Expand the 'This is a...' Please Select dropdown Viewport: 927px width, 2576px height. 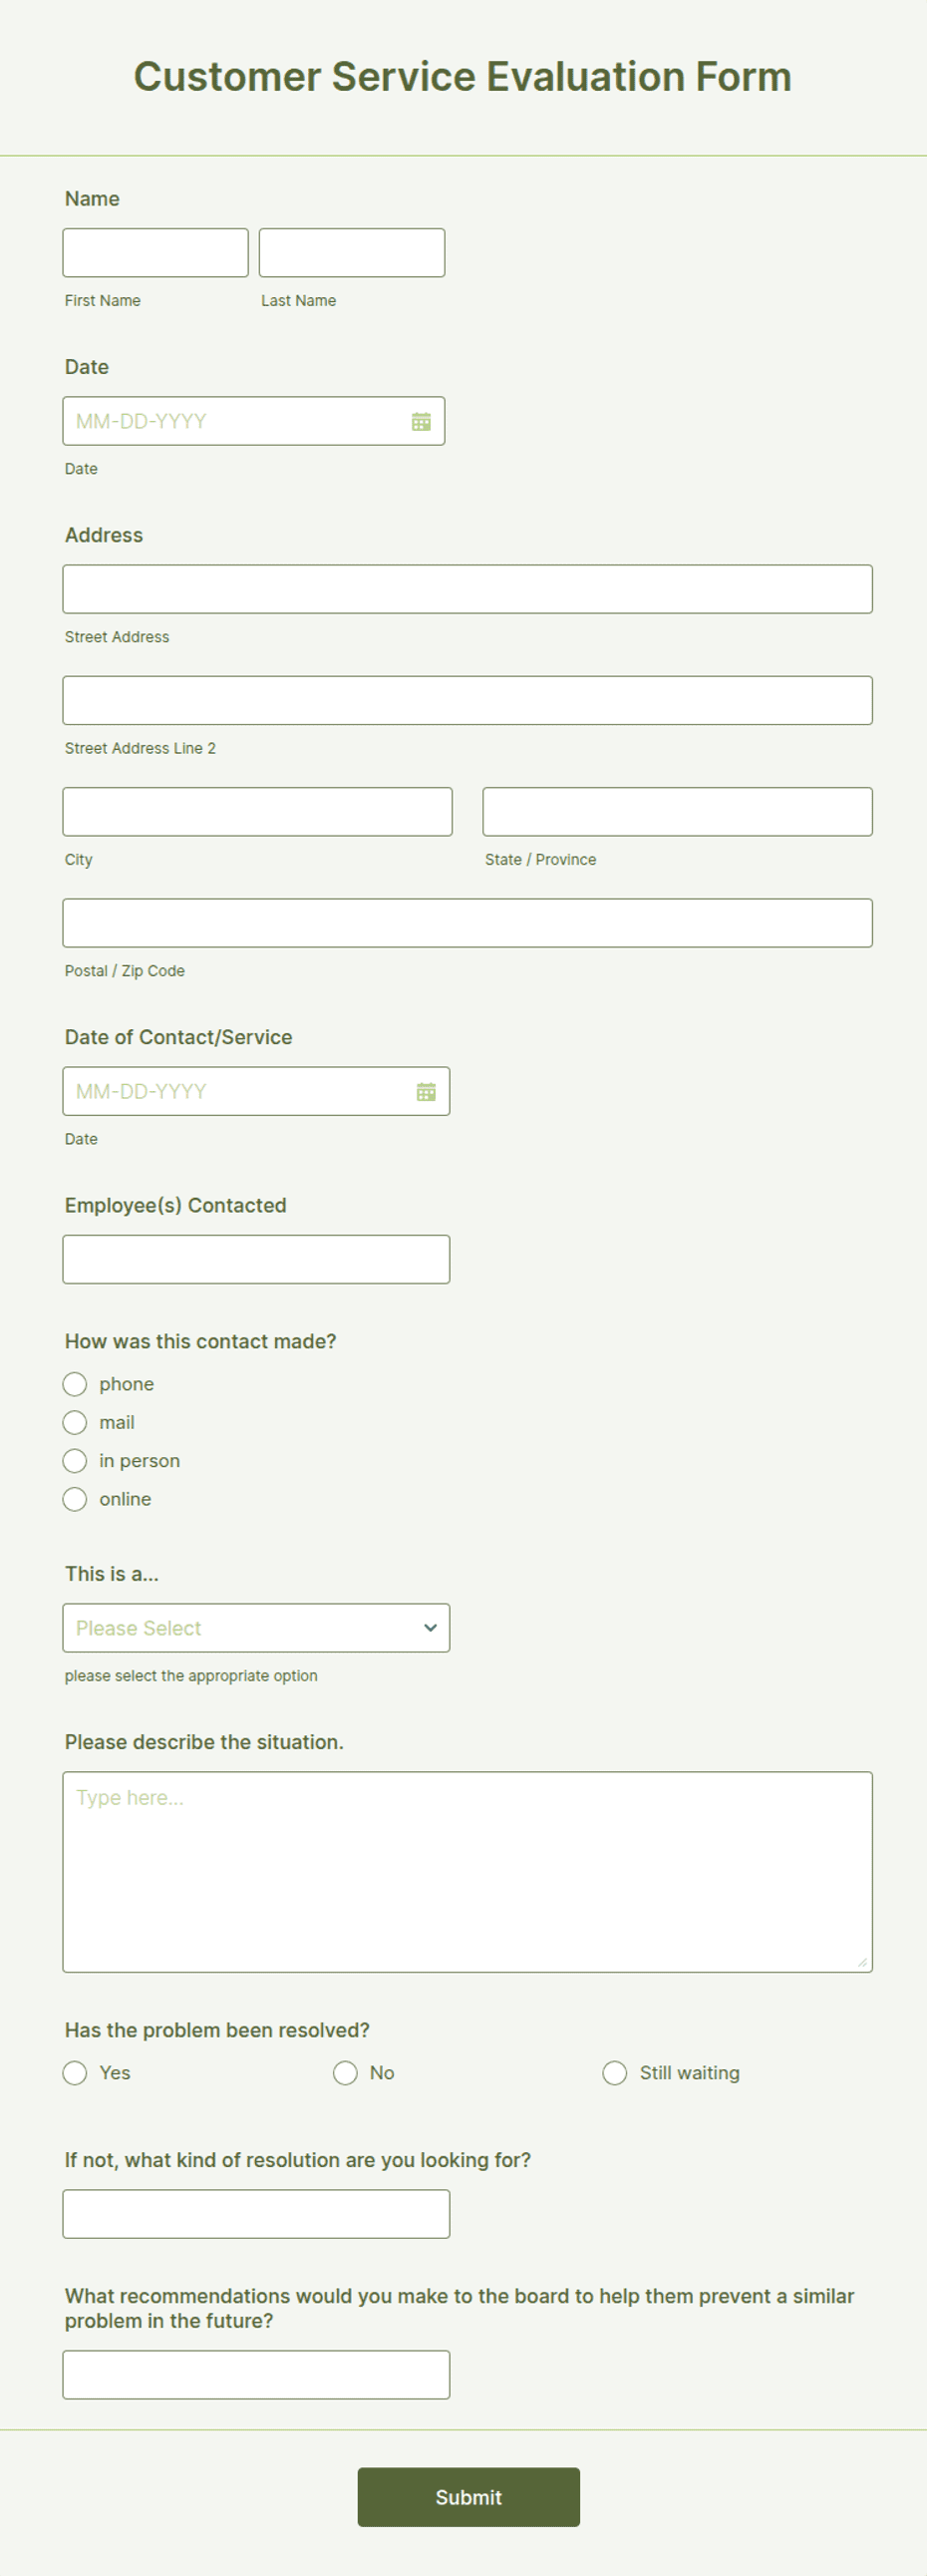[256, 1628]
